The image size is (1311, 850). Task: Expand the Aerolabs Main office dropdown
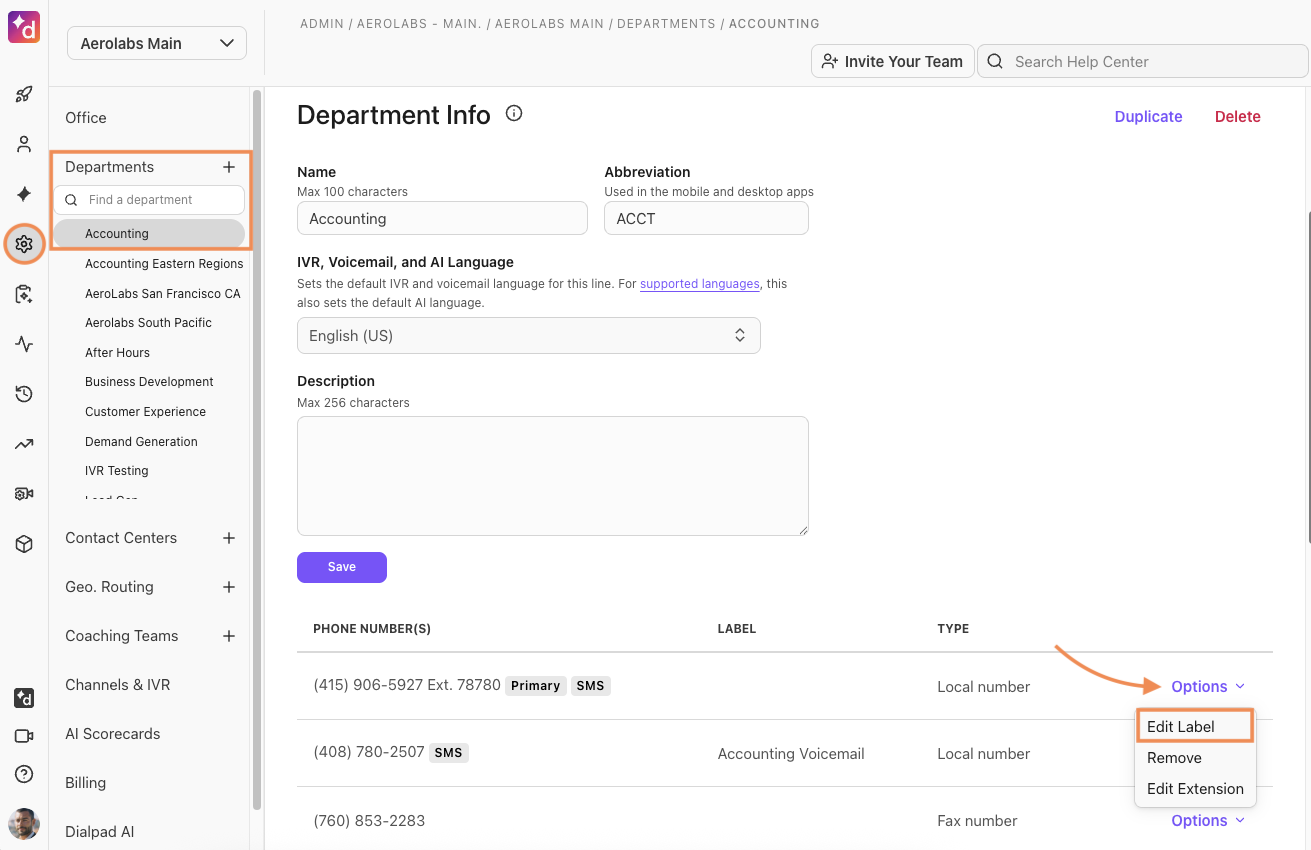[157, 43]
